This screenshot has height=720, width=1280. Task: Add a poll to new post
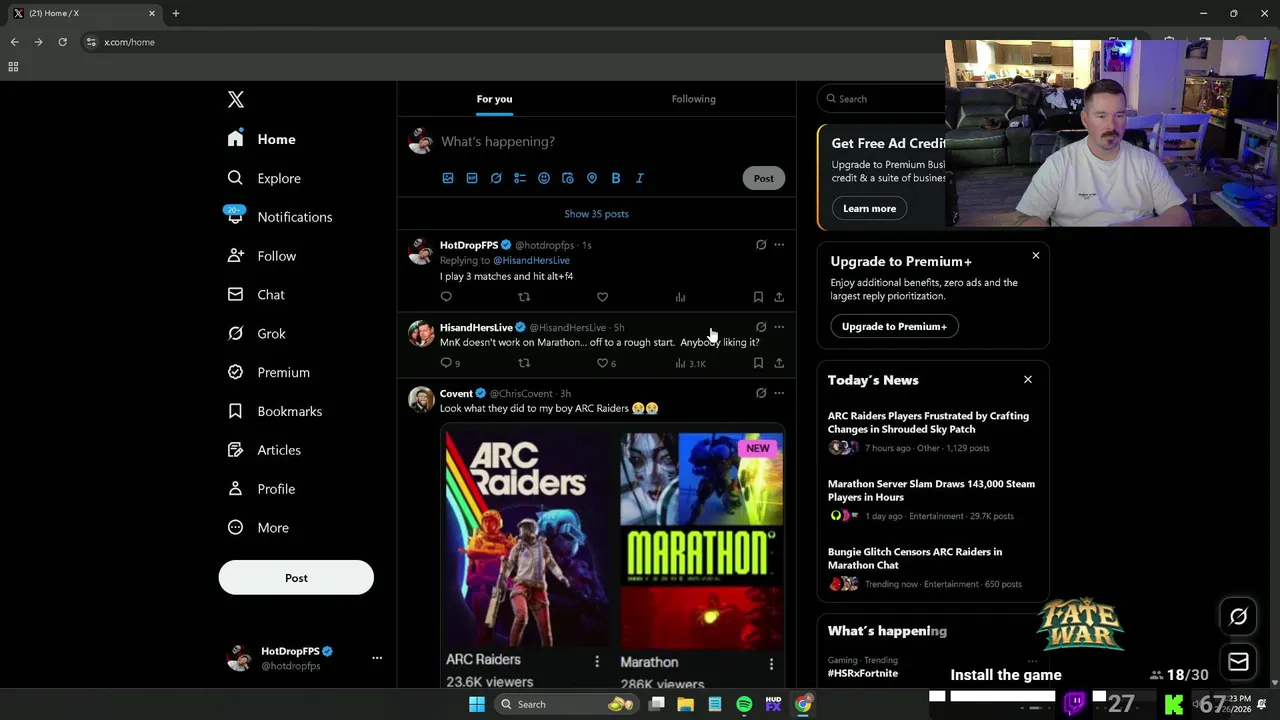point(520,178)
